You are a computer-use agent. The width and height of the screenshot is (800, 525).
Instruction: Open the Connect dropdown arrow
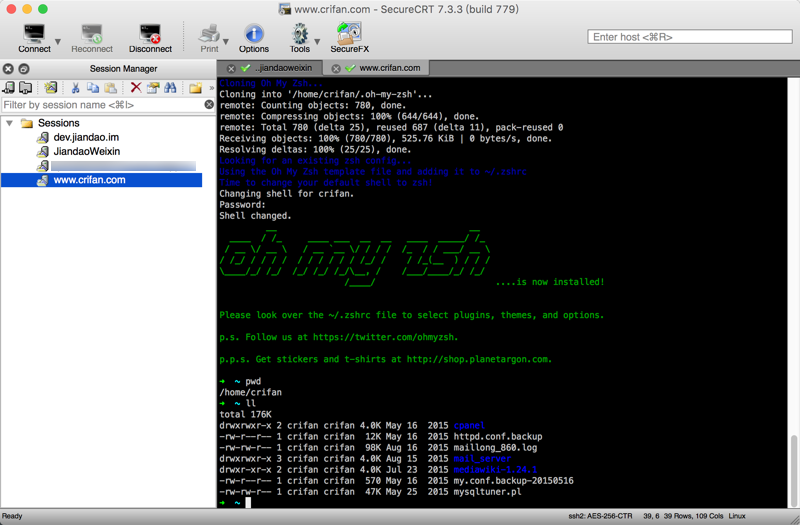[58, 41]
